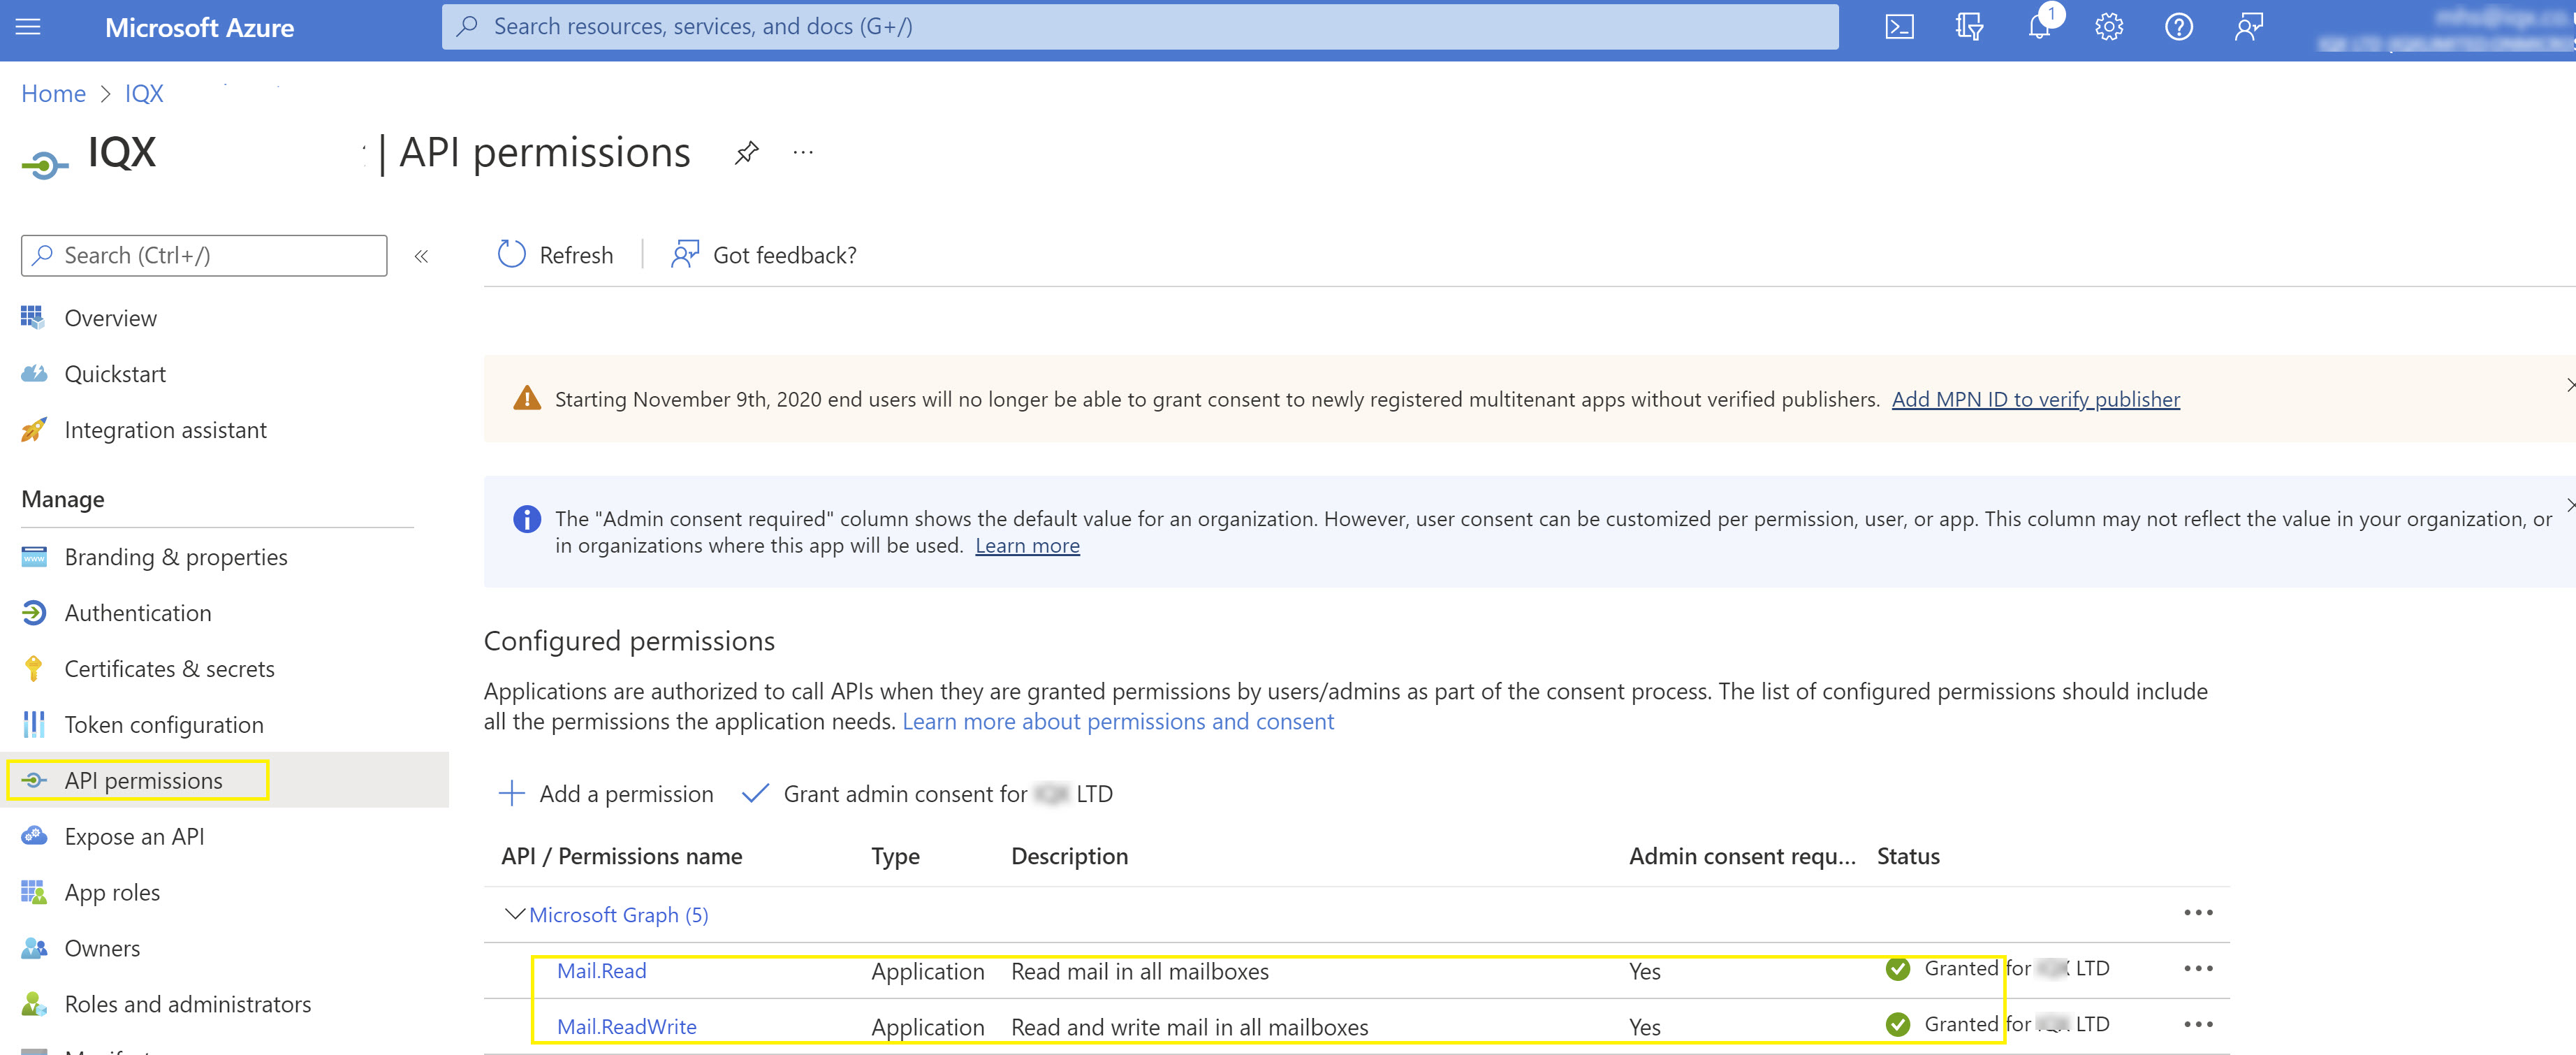This screenshot has width=2576, height=1055.
Task: Click the API permissions arrow icon in sidebar
Action: (x=33, y=781)
